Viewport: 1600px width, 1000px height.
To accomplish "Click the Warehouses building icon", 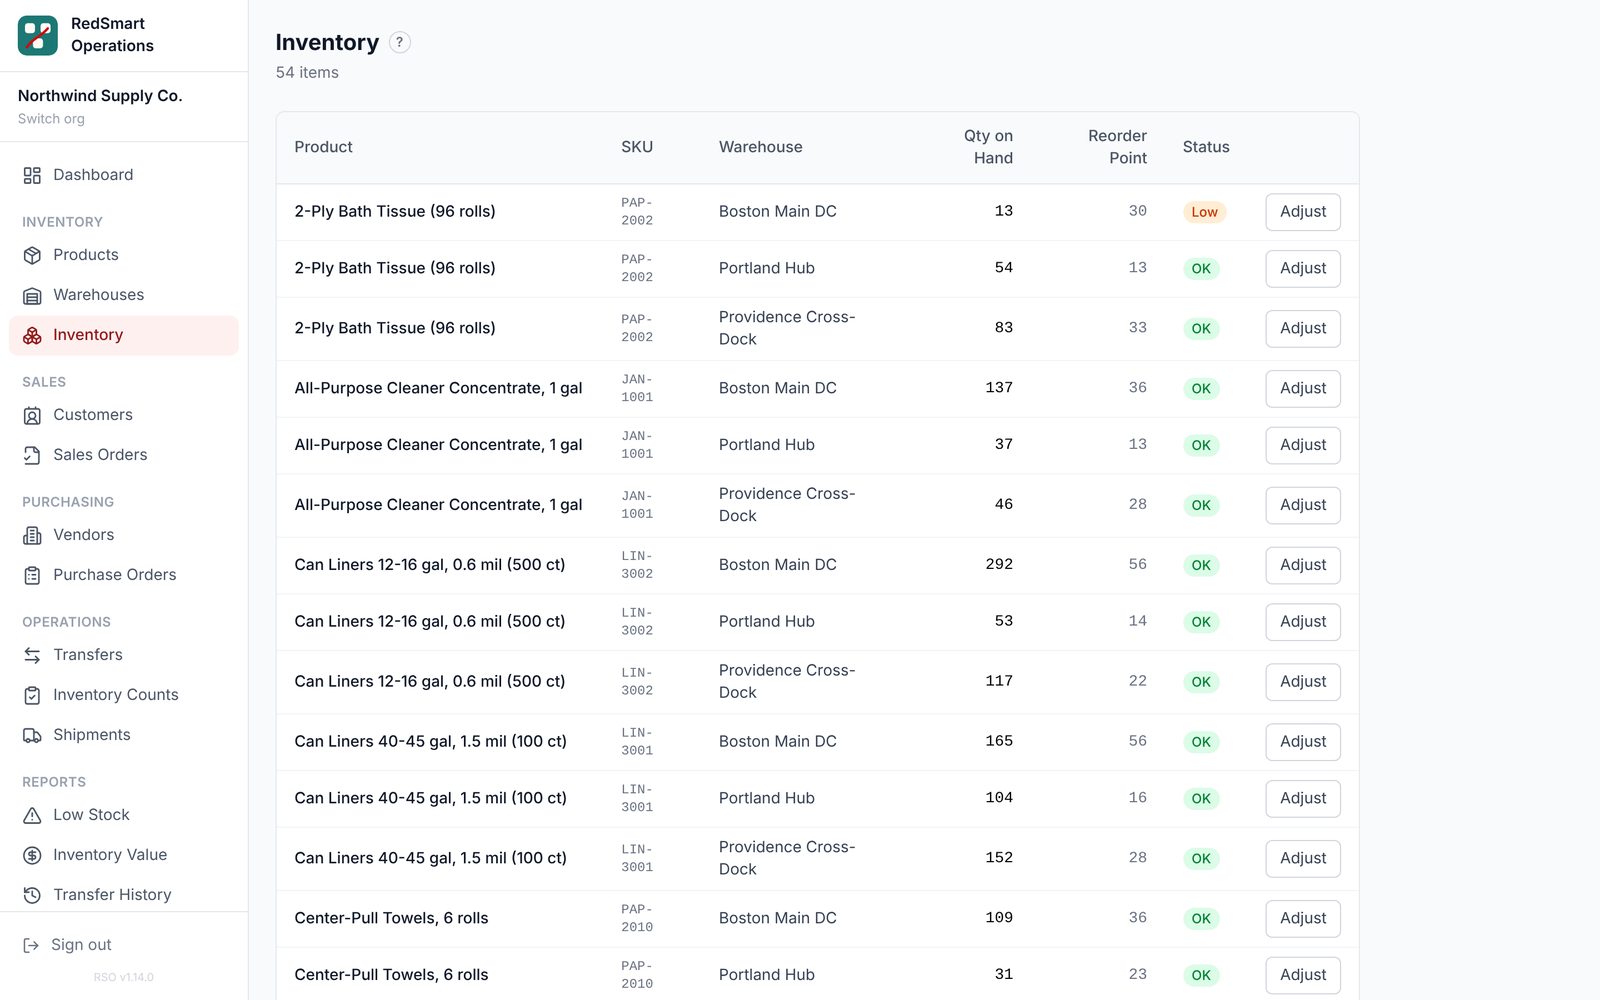I will 32,295.
